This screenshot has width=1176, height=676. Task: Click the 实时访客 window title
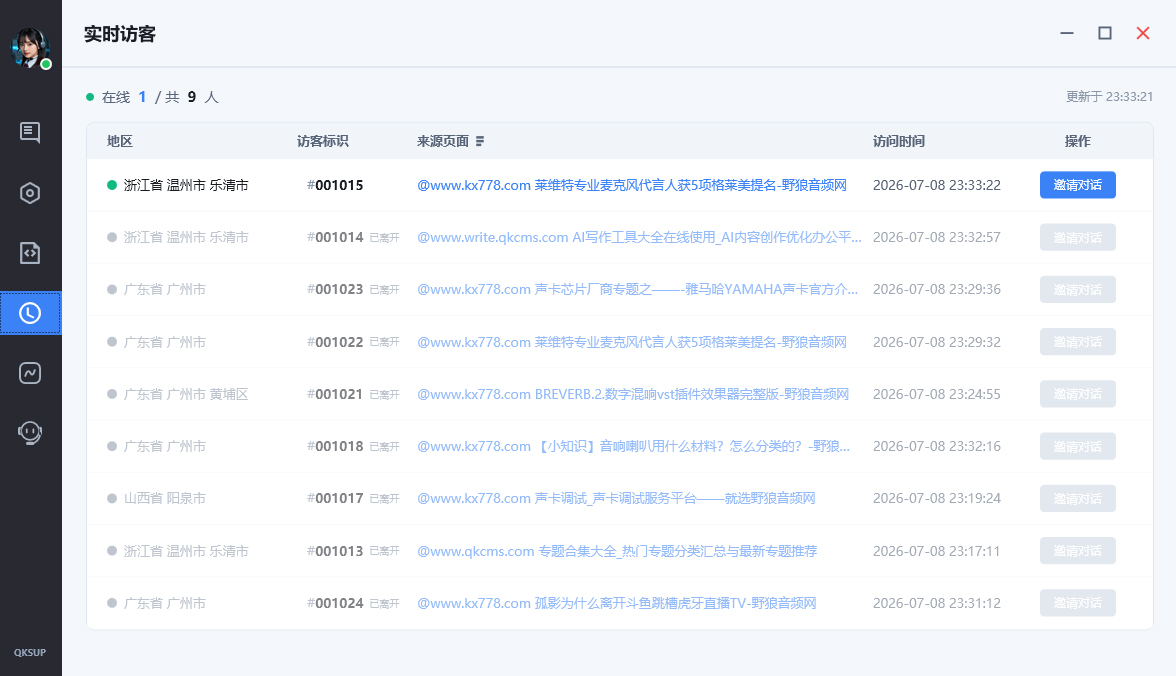(120, 34)
